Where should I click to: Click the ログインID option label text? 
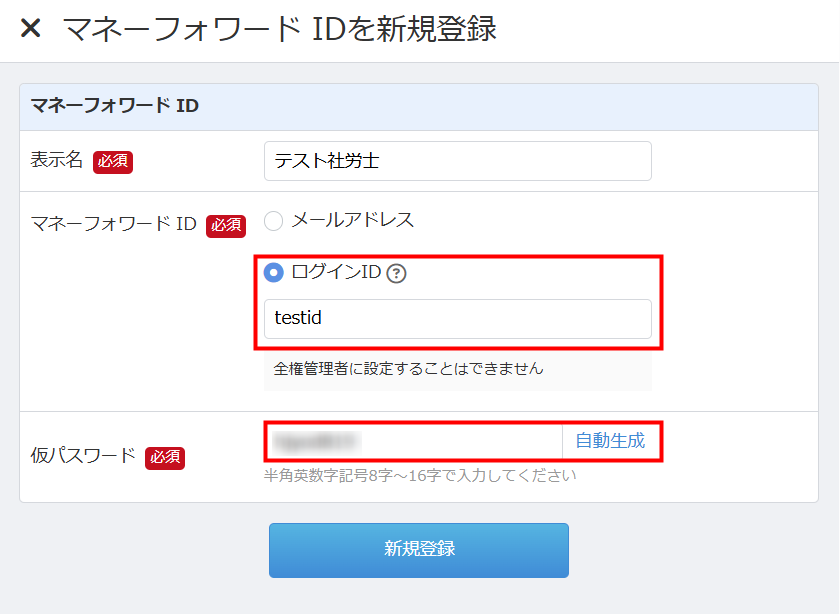tap(336, 272)
